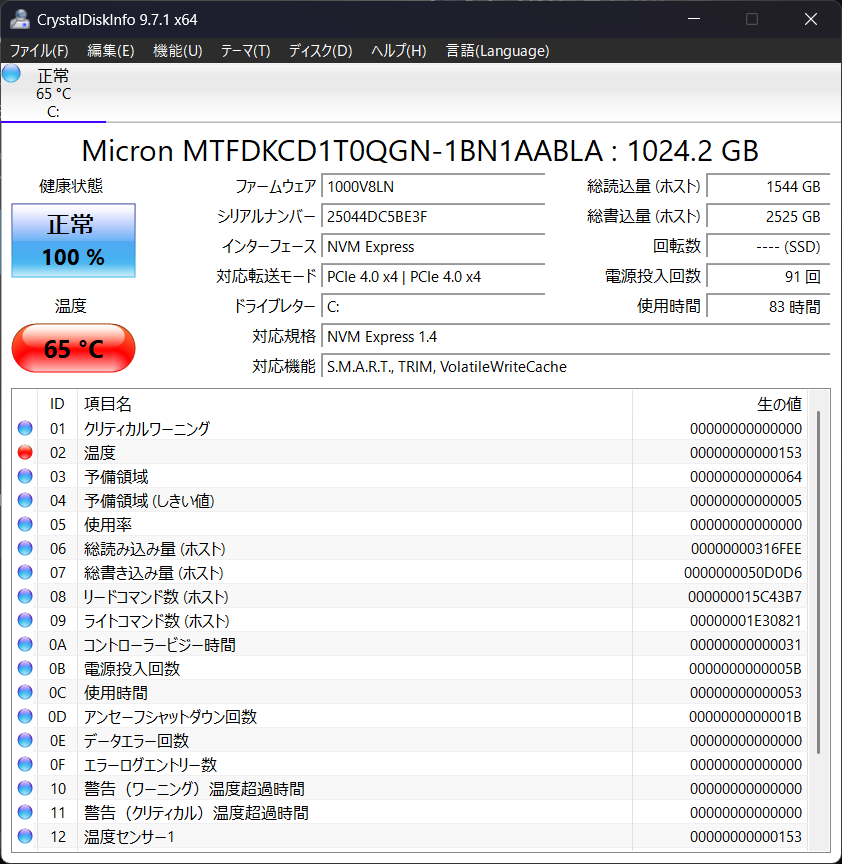Click status orb for 11 警告 (クリティカル) 温度超過時間

coord(25,812)
